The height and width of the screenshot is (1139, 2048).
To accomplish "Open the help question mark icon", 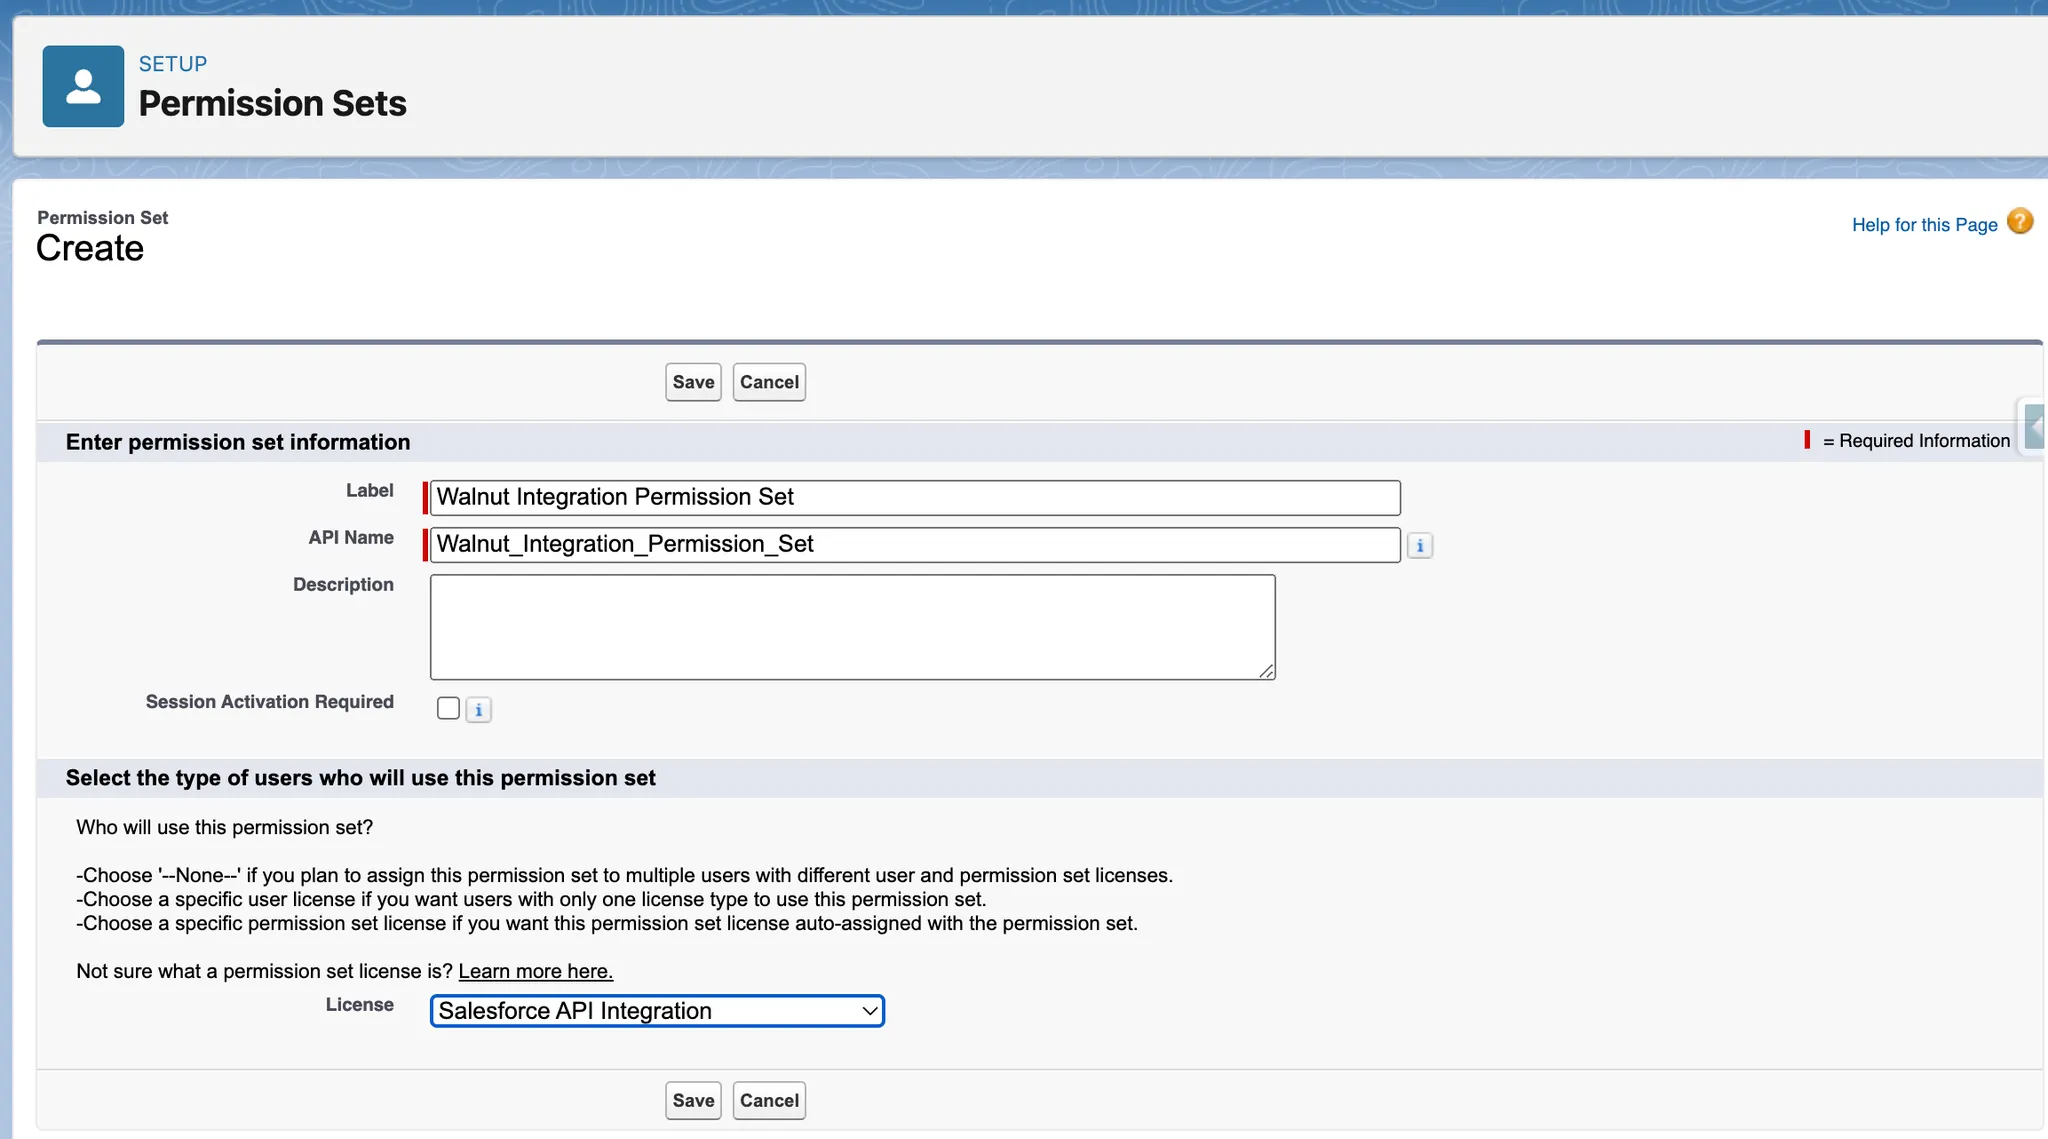I will coord(2020,221).
